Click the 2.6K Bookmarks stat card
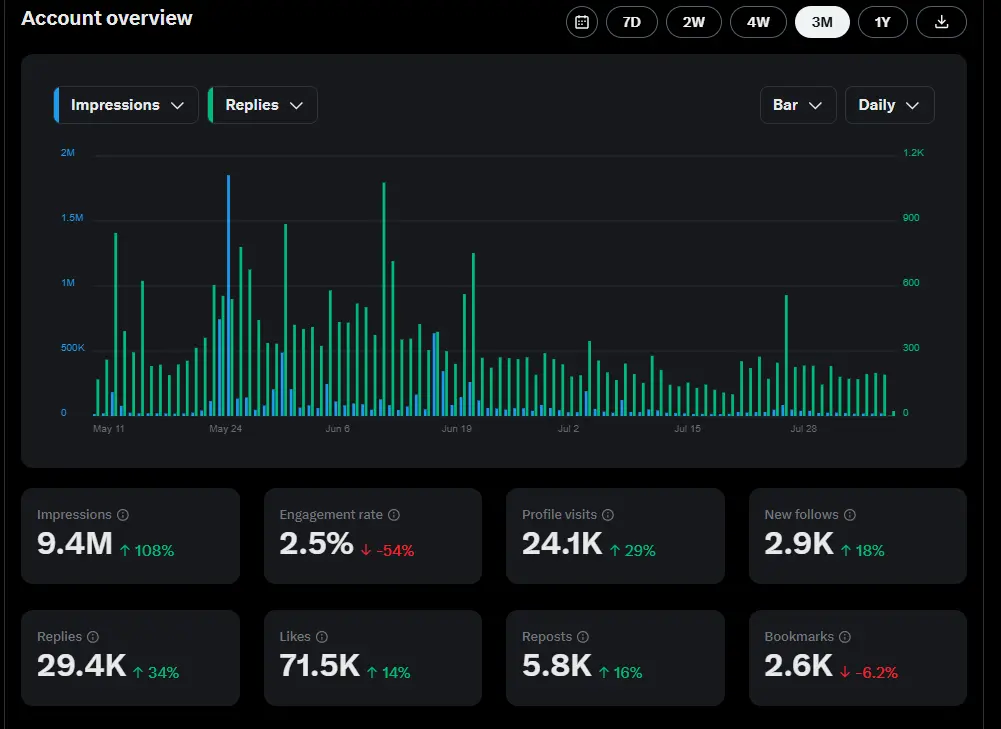 coord(858,658)
